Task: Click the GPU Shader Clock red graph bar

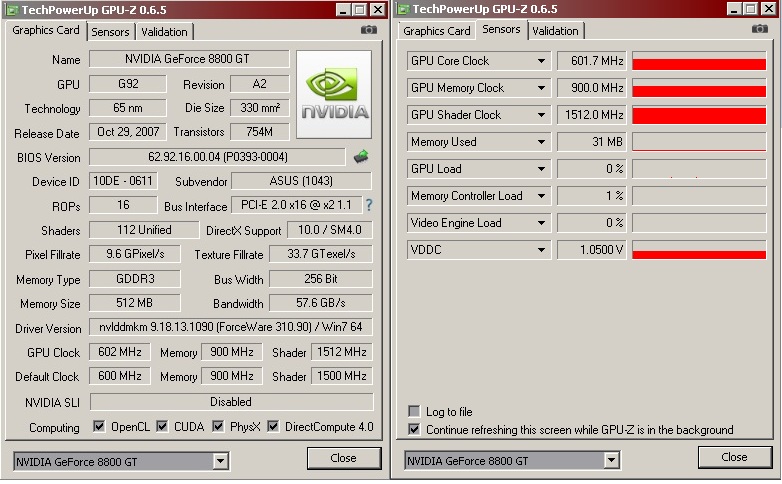Action: click(699, 115)
